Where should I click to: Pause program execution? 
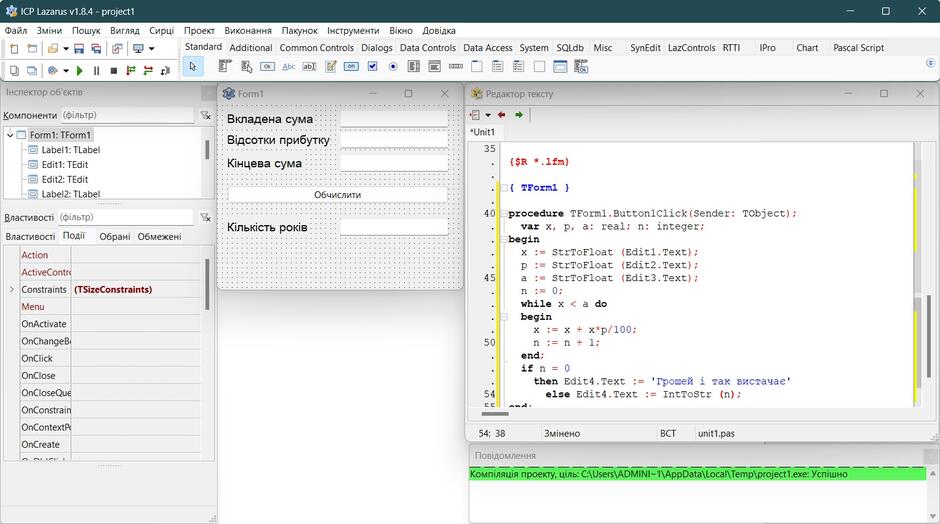point(96,71)
